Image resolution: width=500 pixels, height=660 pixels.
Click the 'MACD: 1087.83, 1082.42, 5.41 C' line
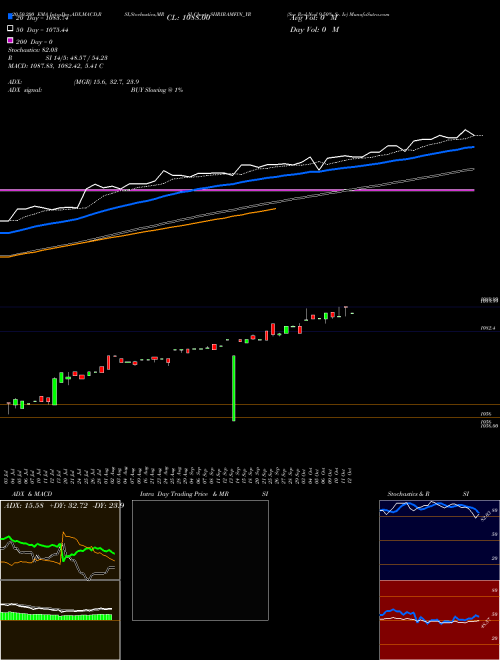[56, 66]
